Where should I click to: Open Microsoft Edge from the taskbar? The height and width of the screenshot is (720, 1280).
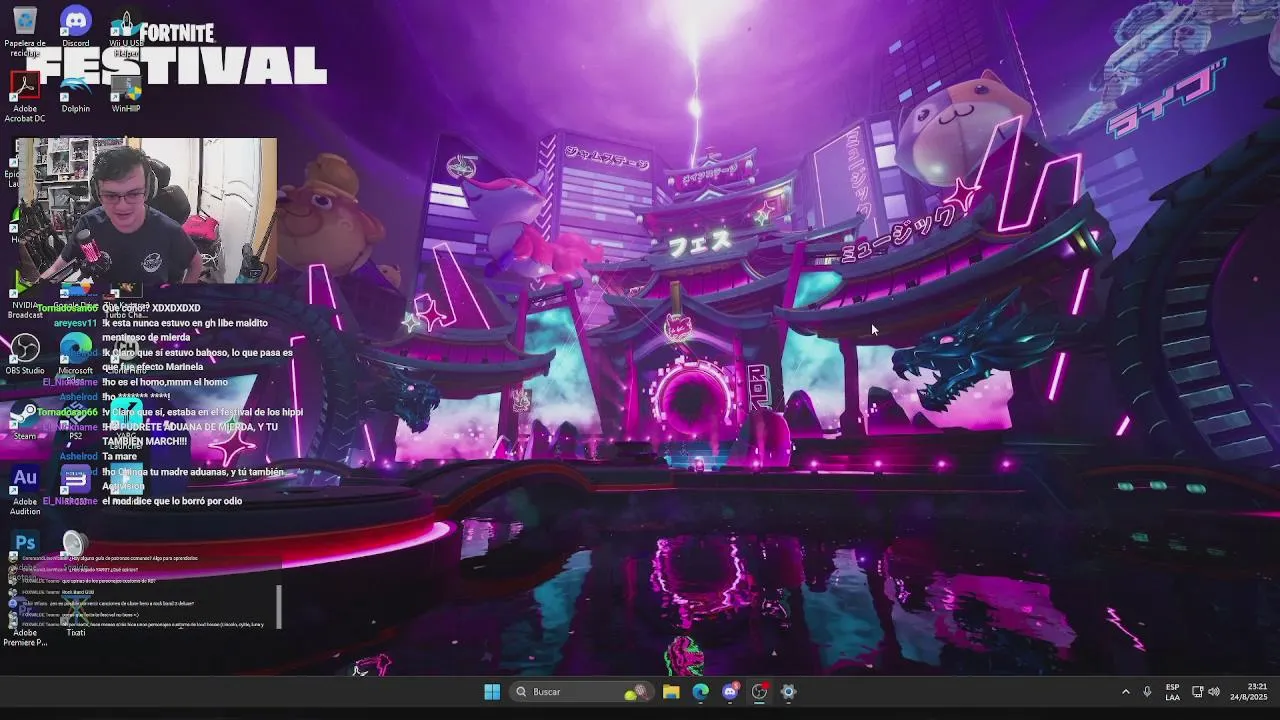(701, 692)
